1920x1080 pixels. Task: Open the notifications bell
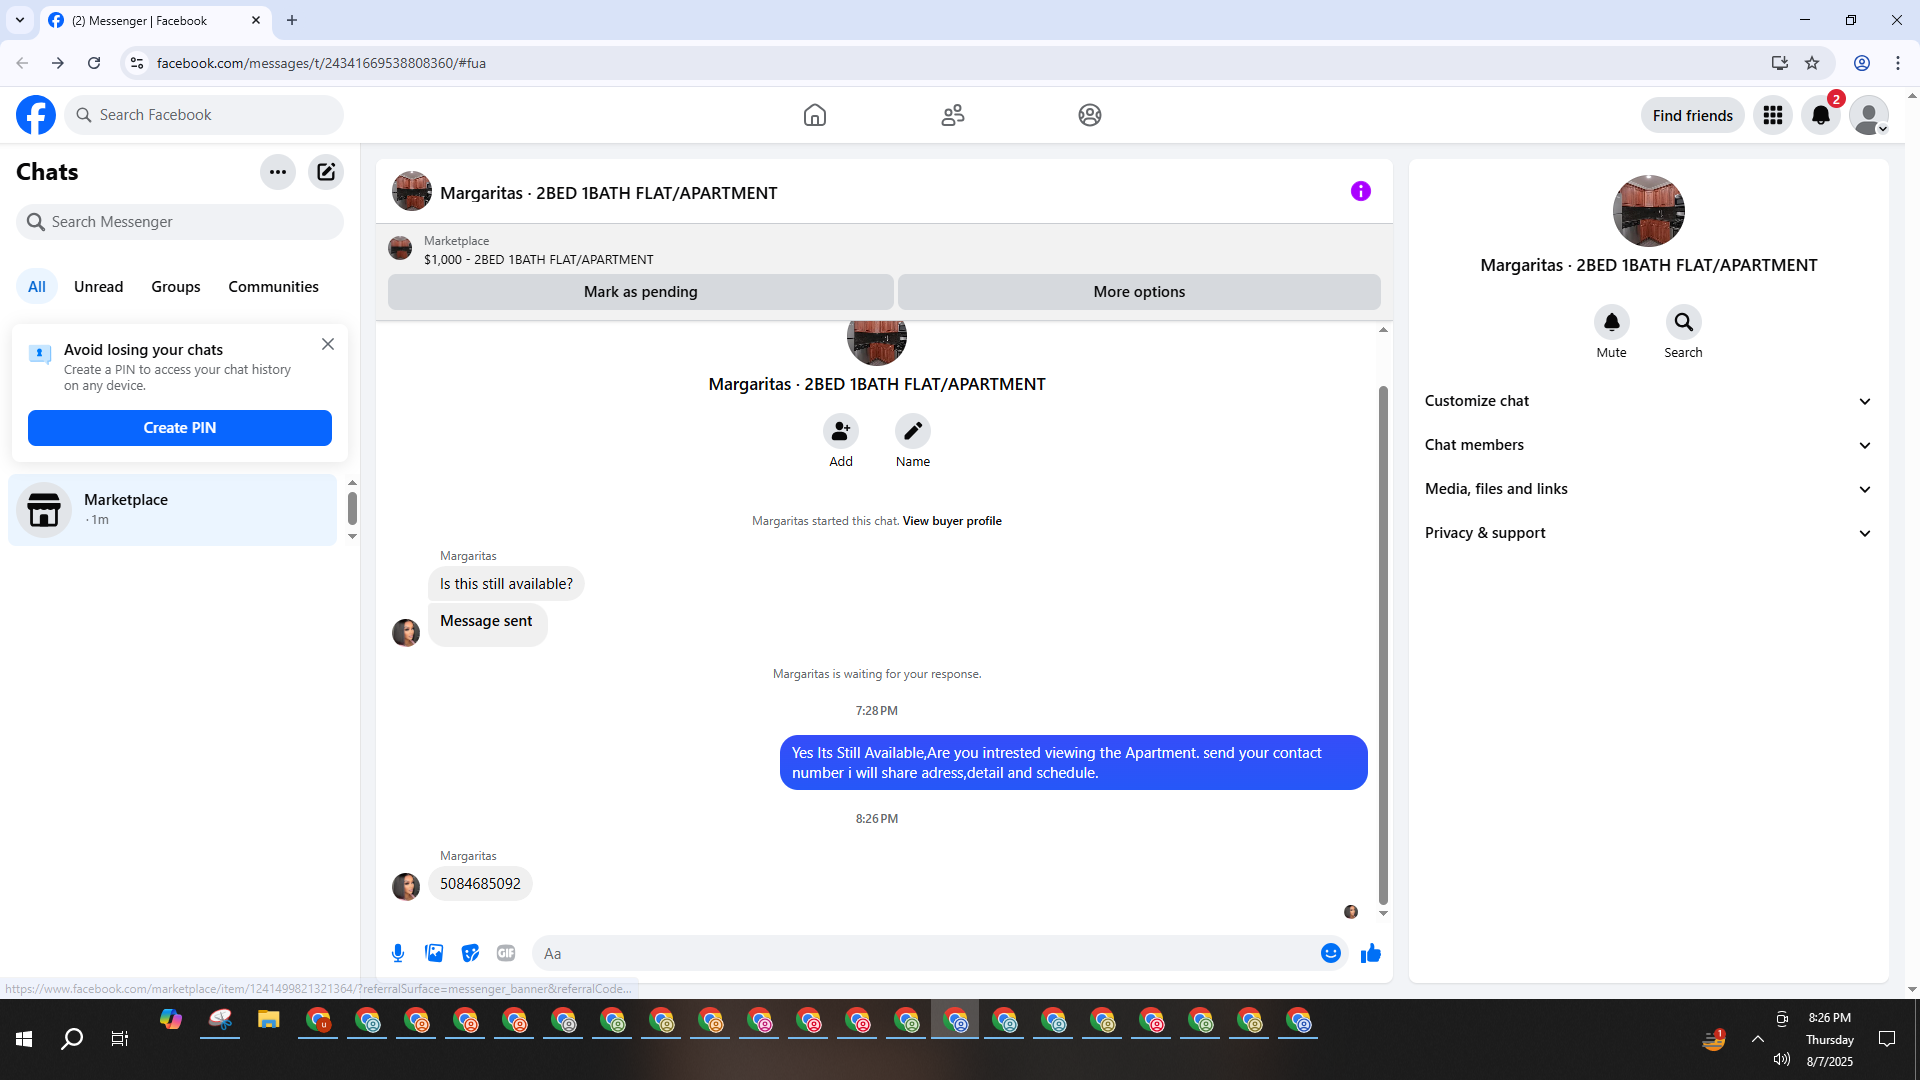(x=1821, y=115)
